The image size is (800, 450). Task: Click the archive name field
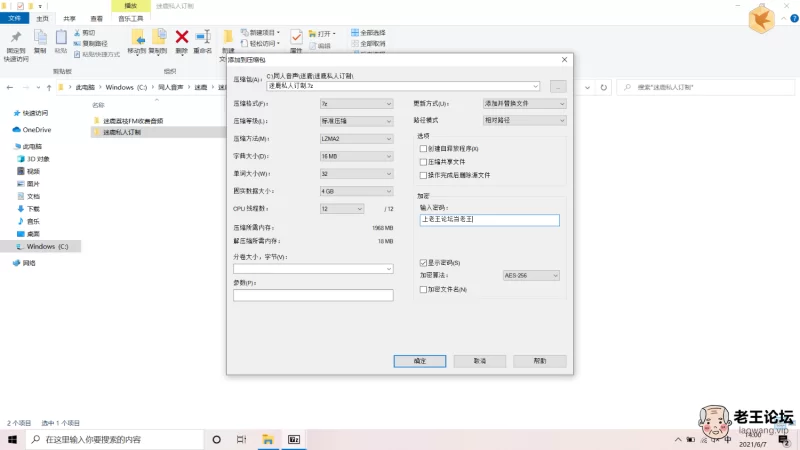(x=403, y=86)
